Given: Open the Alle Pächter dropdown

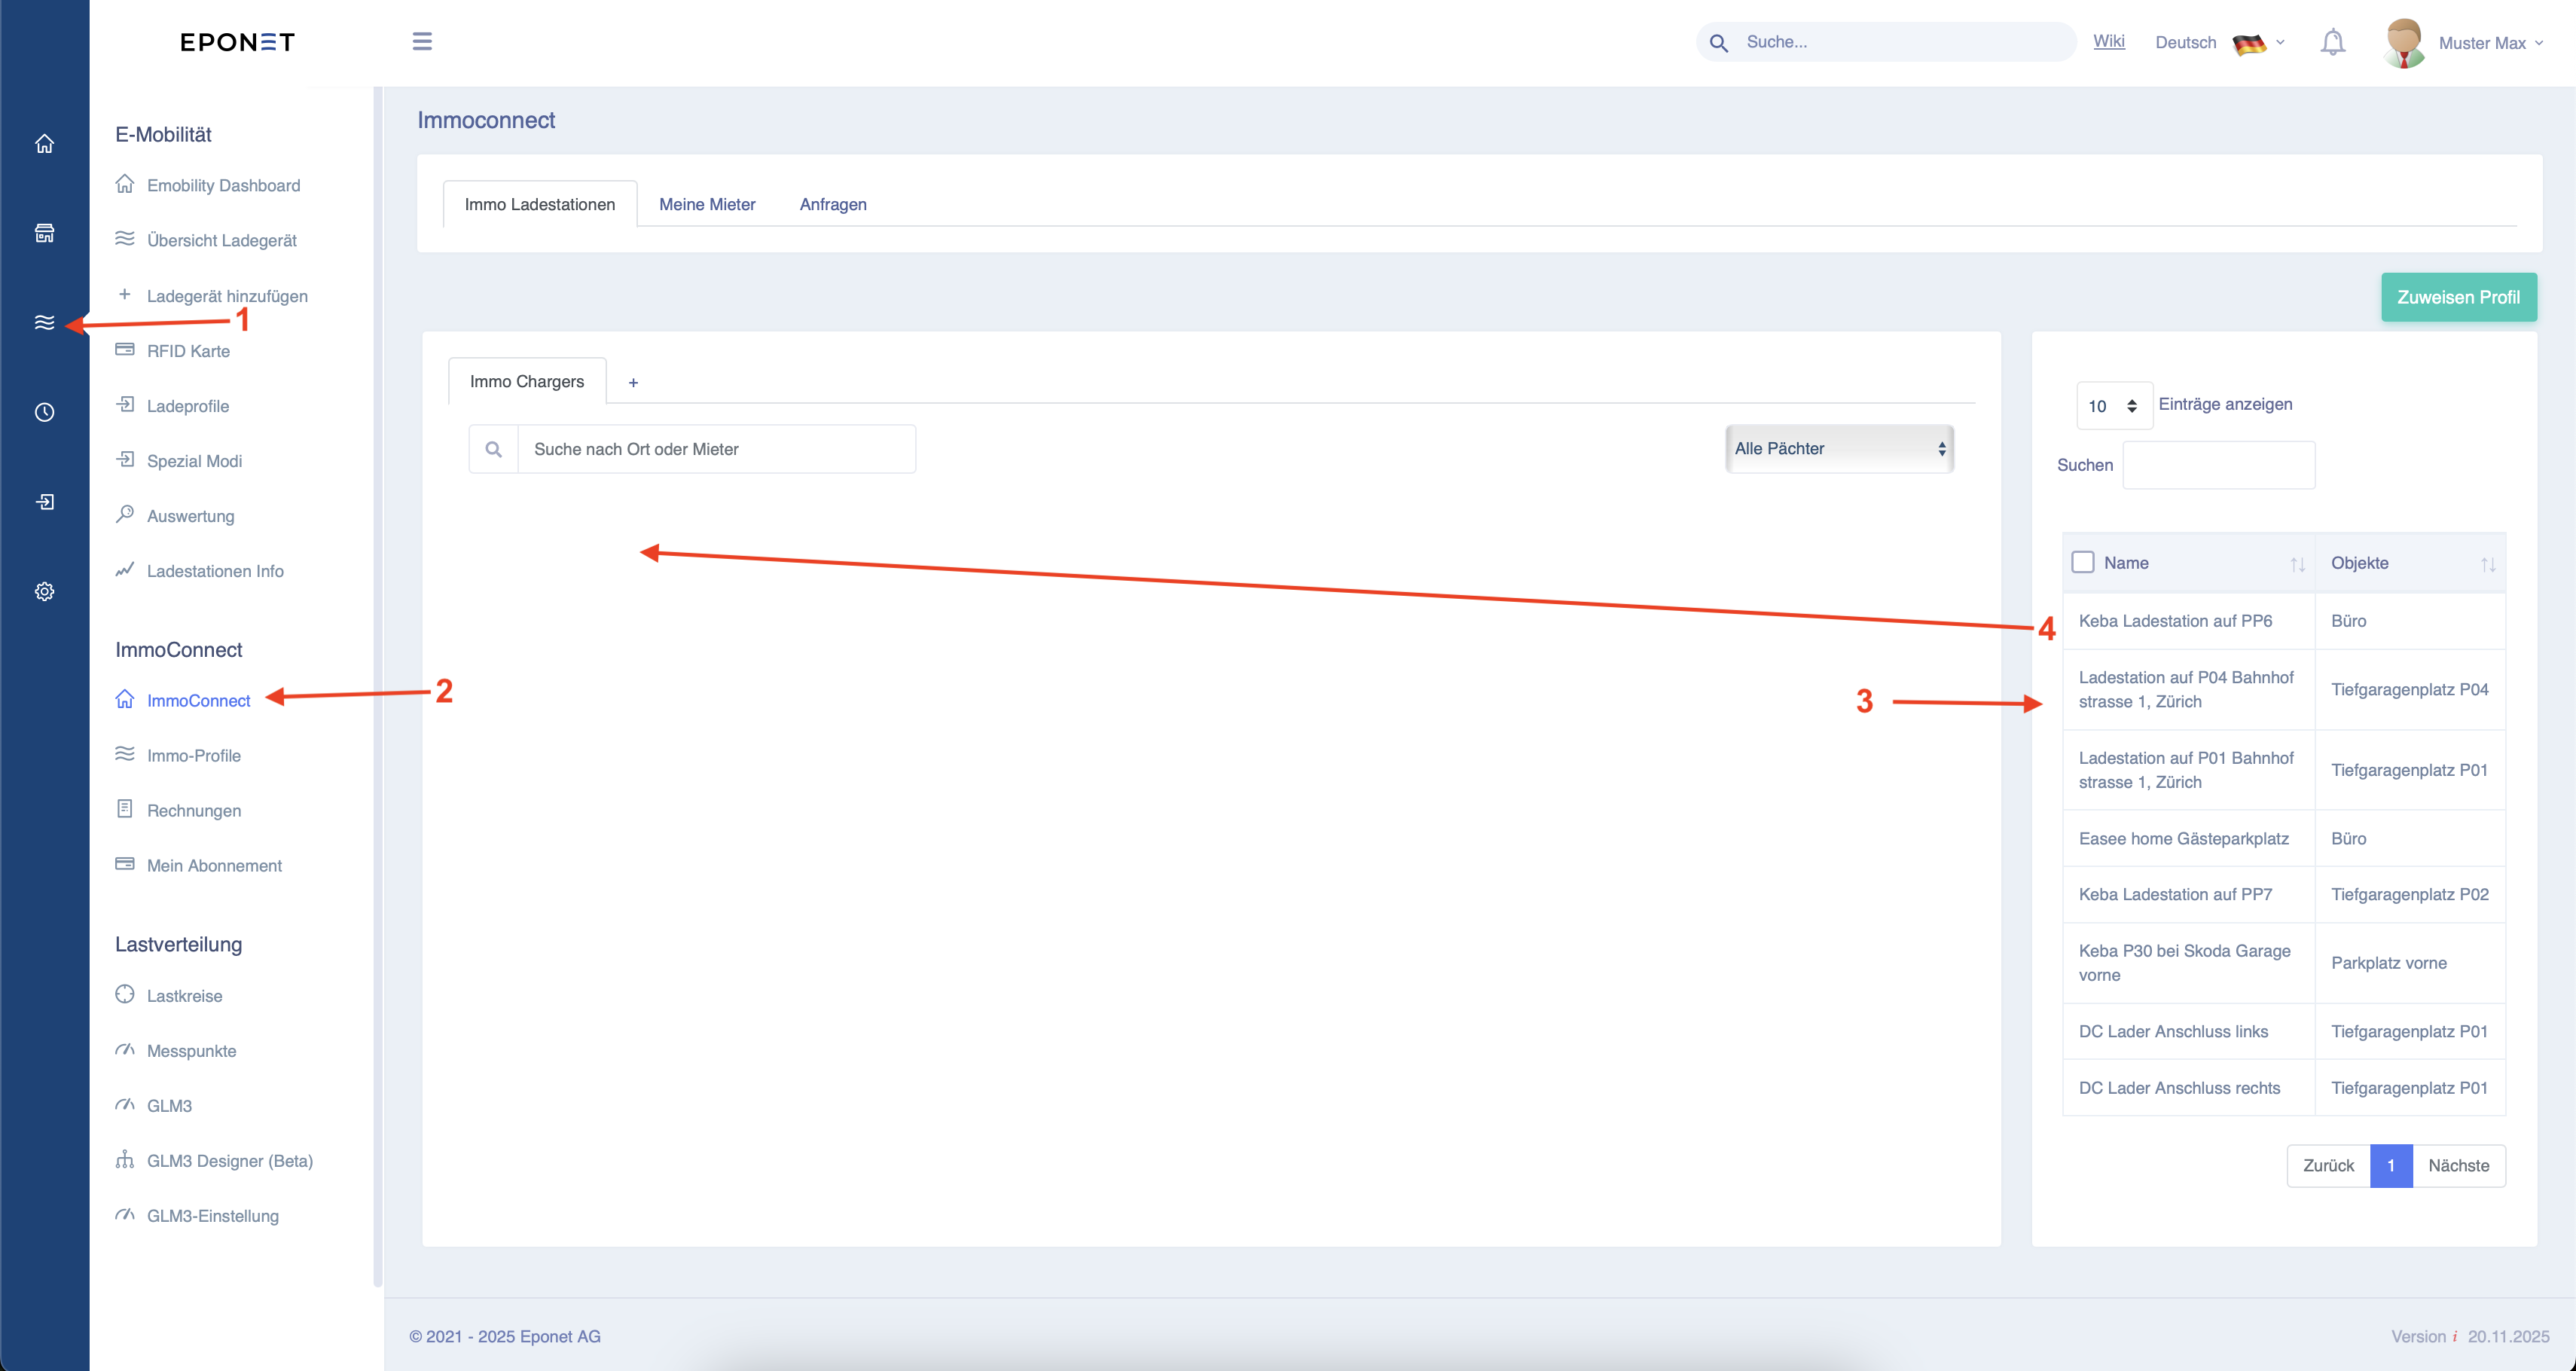Looking at the screenshot, I should click(x=1839, y=449).
